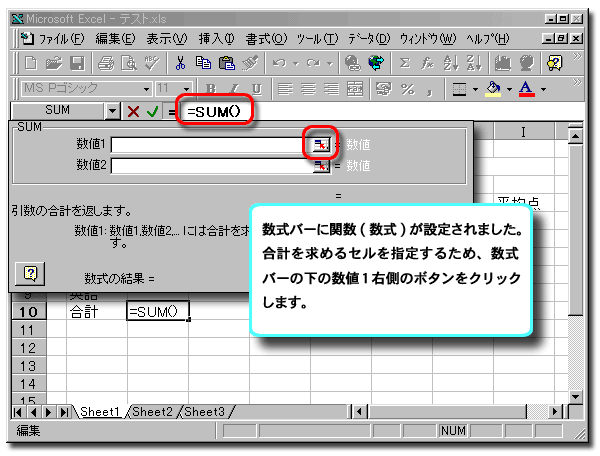Click the Office Assistant help icon in toolbar
The width and height of the screenshot is (600, 456).
pos(555,63)
